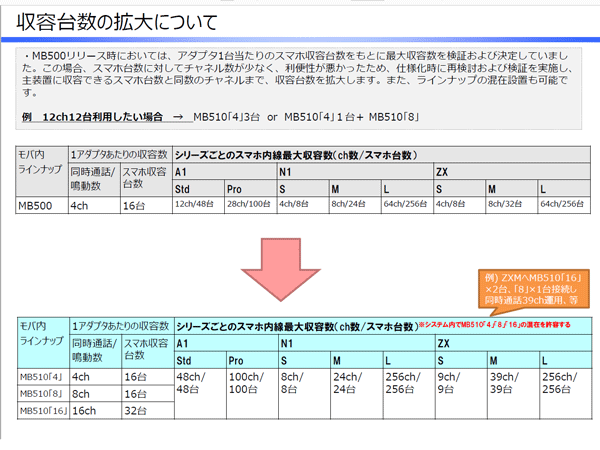600x450 pixels.
Task: Click the MB510「16」 row label in cyan table
Action: tap(44, 411)
